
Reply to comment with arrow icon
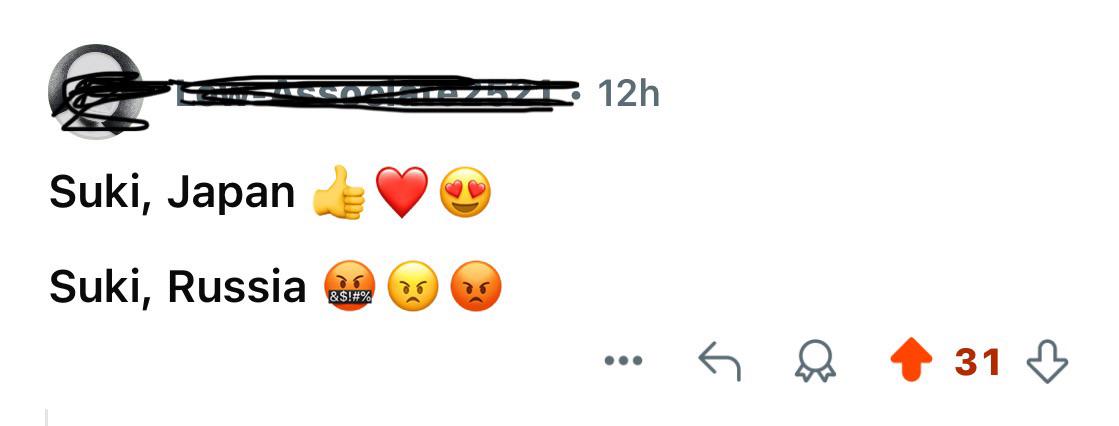[719, 361]
